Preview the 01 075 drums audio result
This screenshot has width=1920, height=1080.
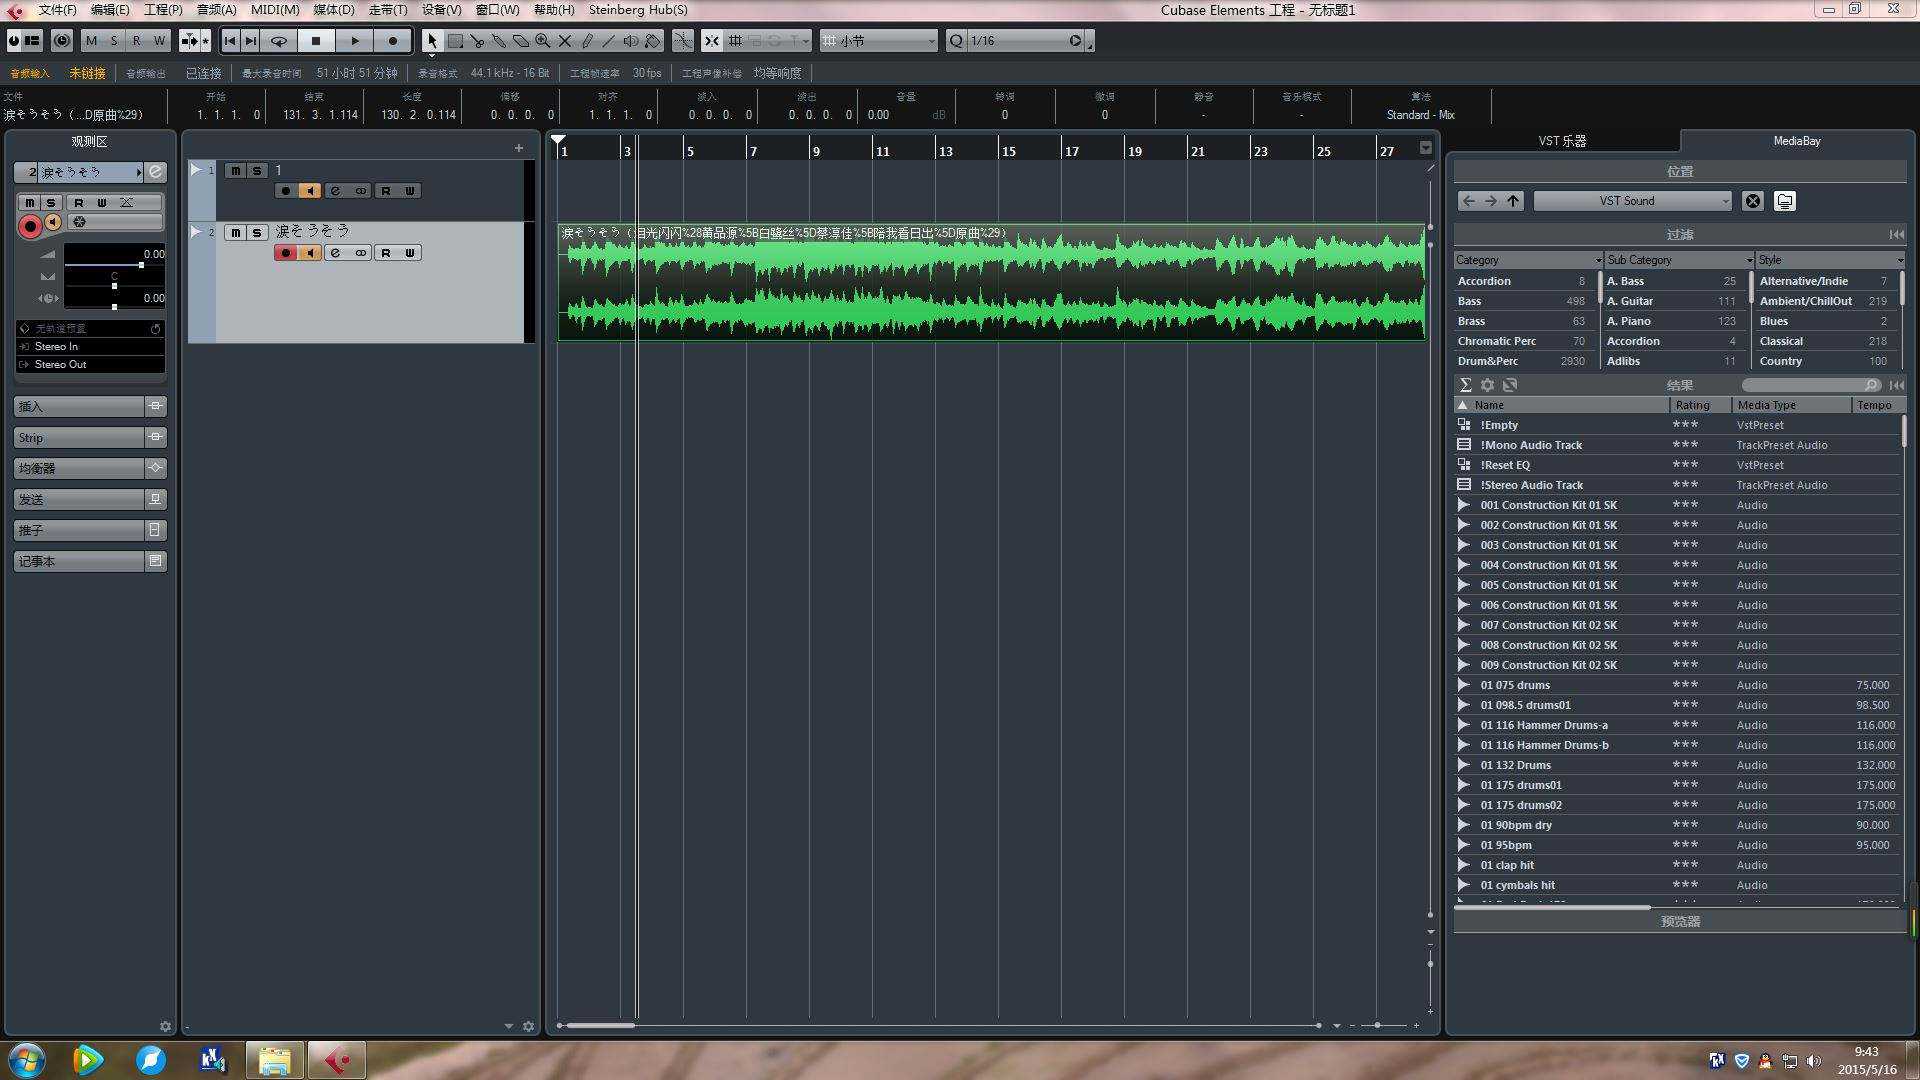pyautogui.click(x=1464, y=685)
